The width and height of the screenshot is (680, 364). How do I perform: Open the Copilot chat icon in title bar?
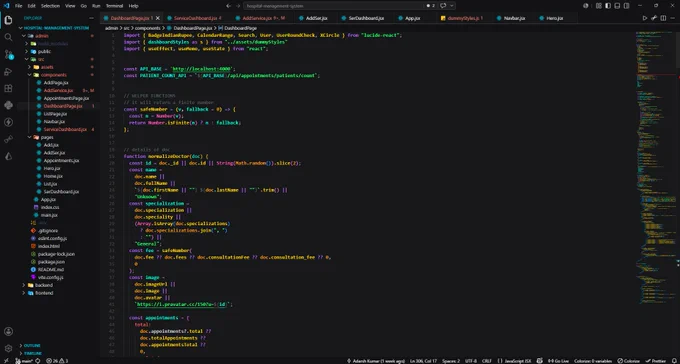[x=443, y=6]
